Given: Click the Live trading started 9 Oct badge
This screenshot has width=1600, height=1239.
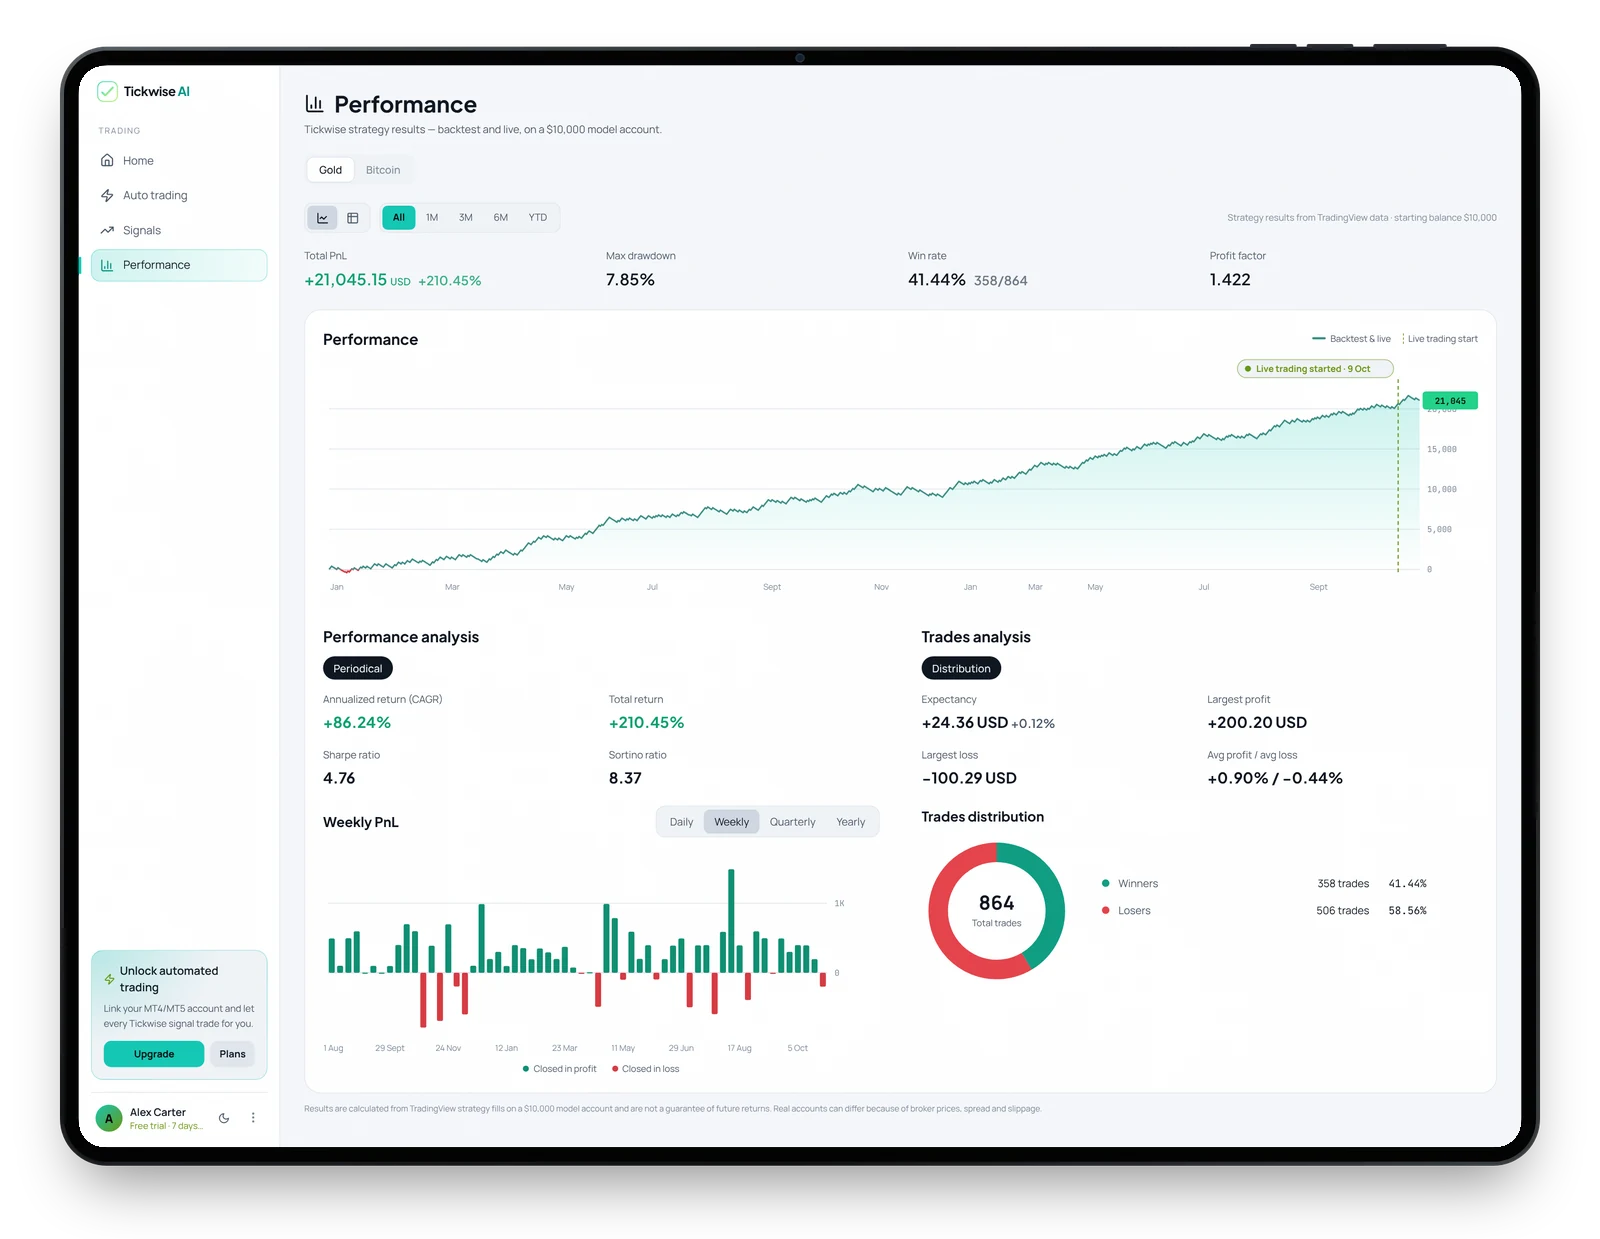Looking at the screenshot, I should coord(1315,369).
